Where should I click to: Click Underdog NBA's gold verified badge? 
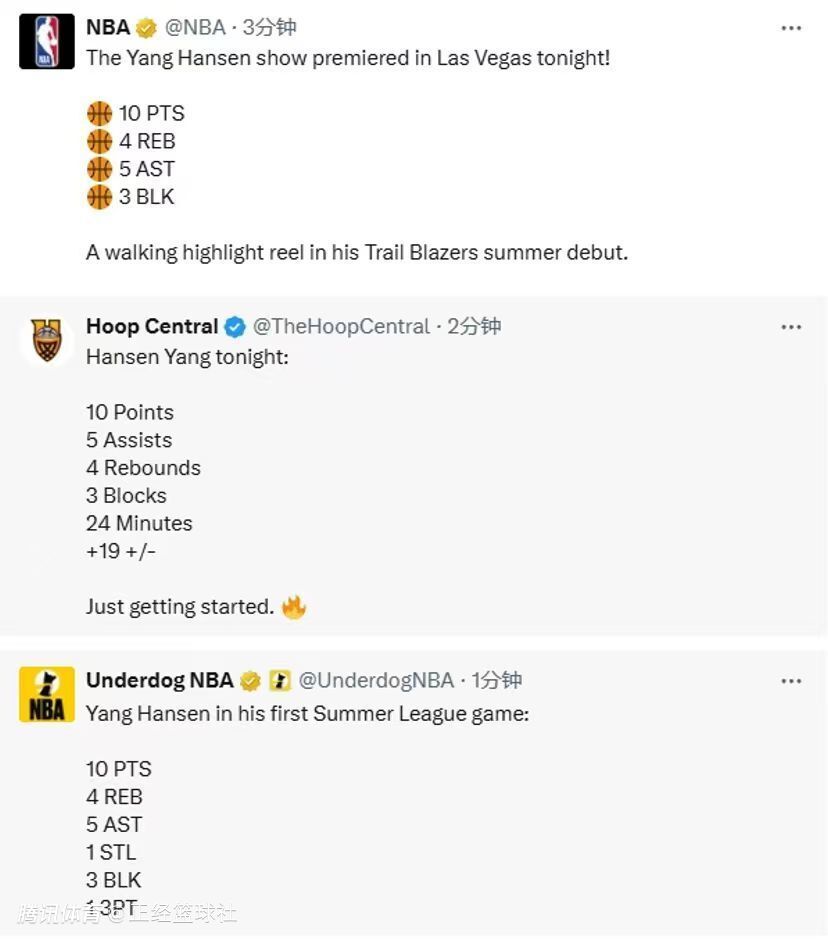tap(250, 681)
